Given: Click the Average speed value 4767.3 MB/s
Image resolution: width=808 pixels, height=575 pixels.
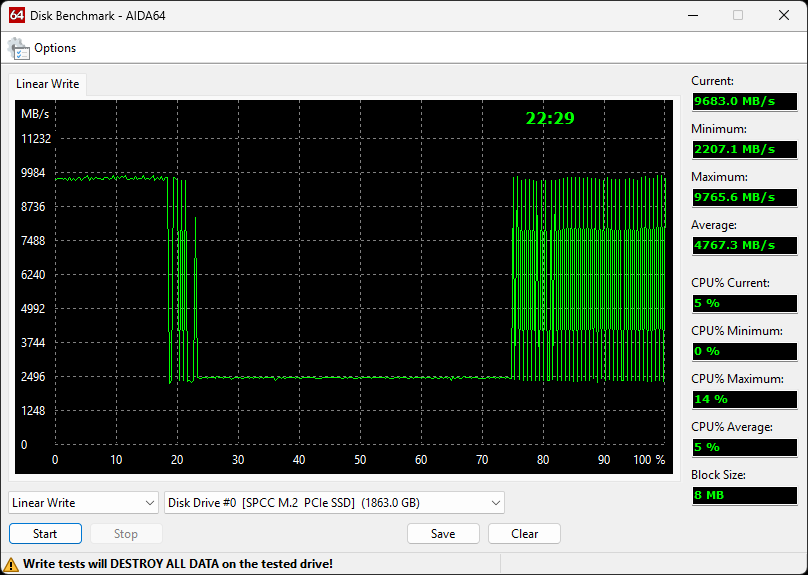Looking at the screenshot, I should click(745, 245).
